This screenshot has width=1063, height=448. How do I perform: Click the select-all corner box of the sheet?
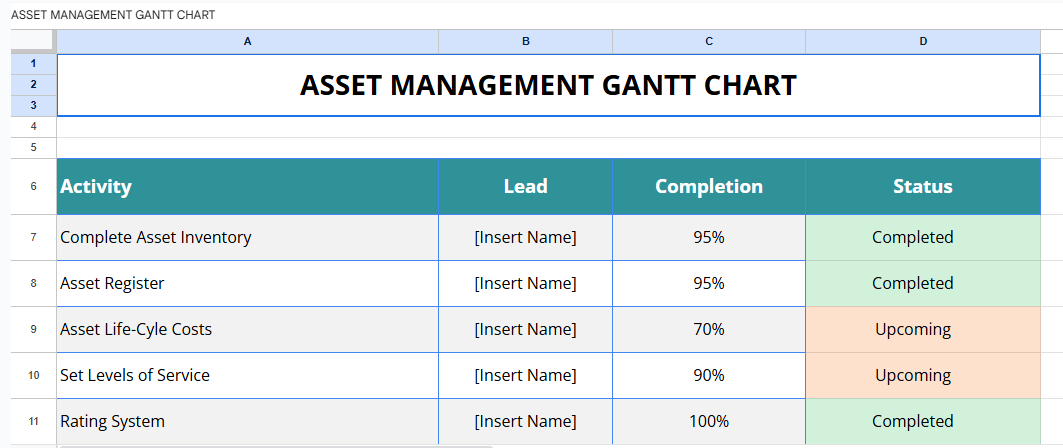click(x=33, y=41)
